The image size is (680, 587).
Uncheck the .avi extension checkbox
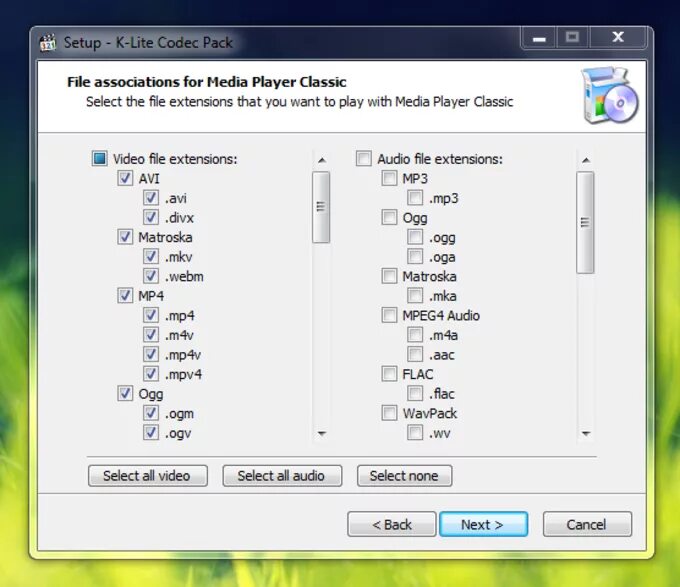click(x=151, y=198)
